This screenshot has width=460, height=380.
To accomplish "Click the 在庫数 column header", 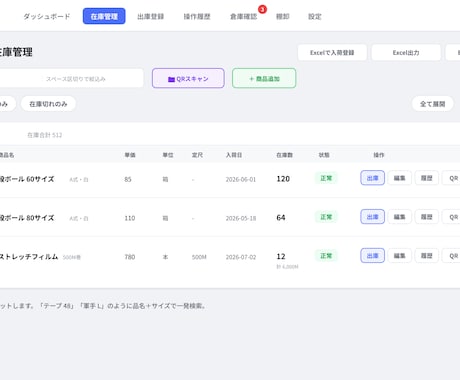I will [285, 155].
